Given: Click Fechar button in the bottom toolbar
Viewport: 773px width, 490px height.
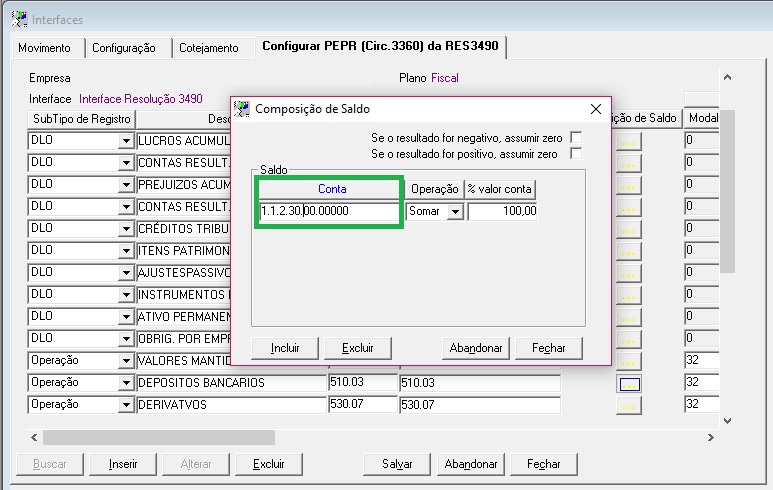Looking at the screenshot, I should (x=543, y=464).
